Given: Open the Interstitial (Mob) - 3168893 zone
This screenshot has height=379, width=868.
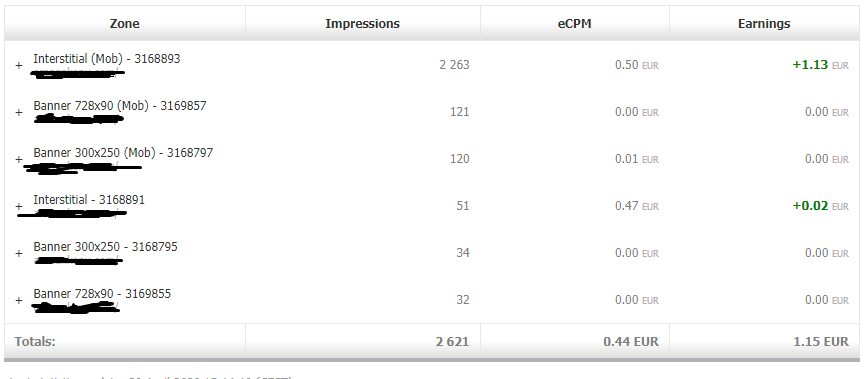Looking at the screenshot, I should point(107,59).
